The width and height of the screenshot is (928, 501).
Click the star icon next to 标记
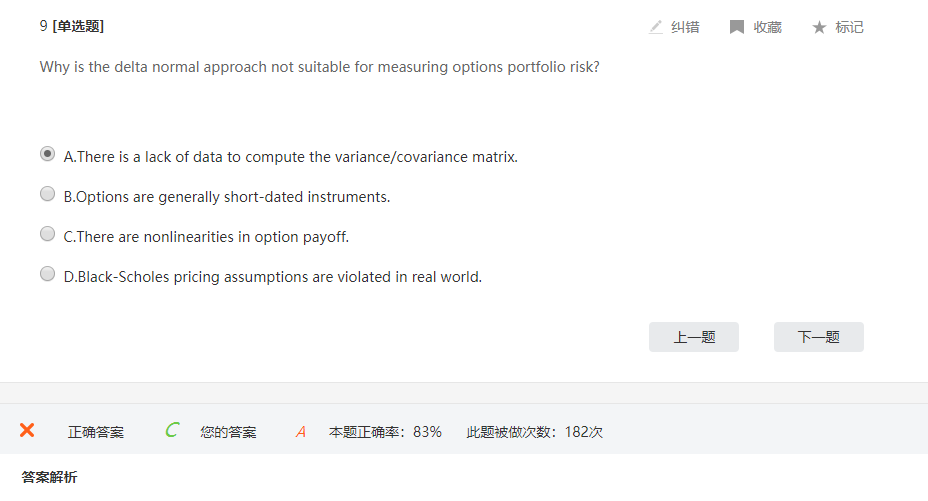click(819, 27)
